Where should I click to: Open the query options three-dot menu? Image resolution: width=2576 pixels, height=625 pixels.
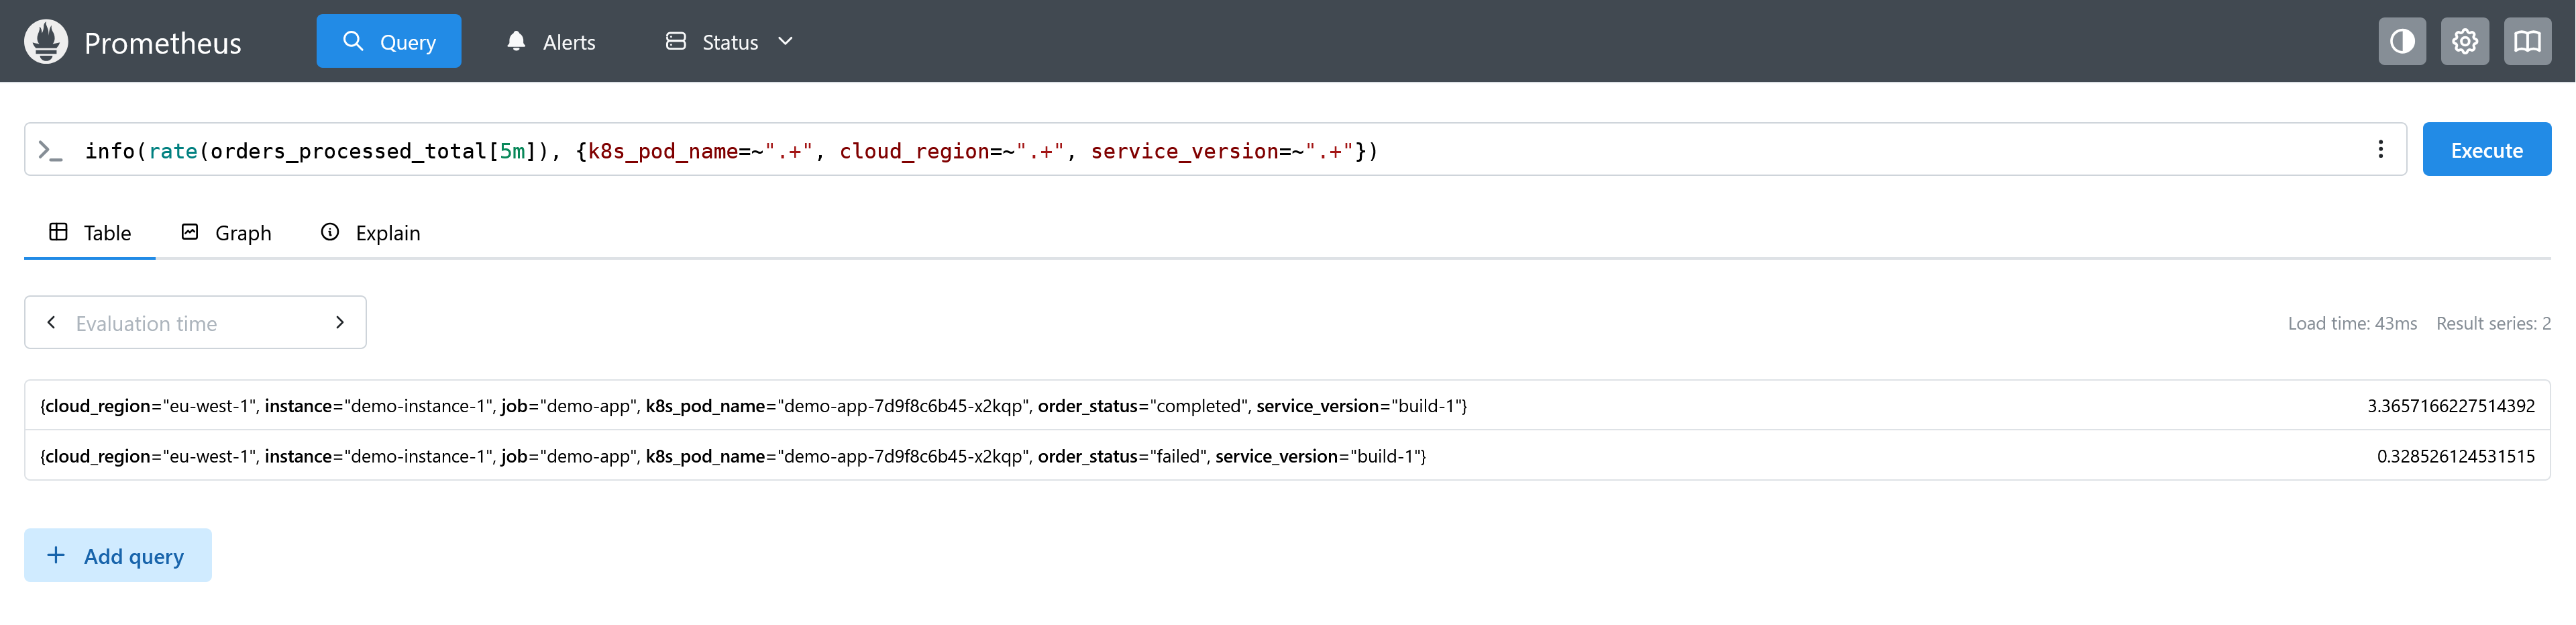pos(2380,149)
